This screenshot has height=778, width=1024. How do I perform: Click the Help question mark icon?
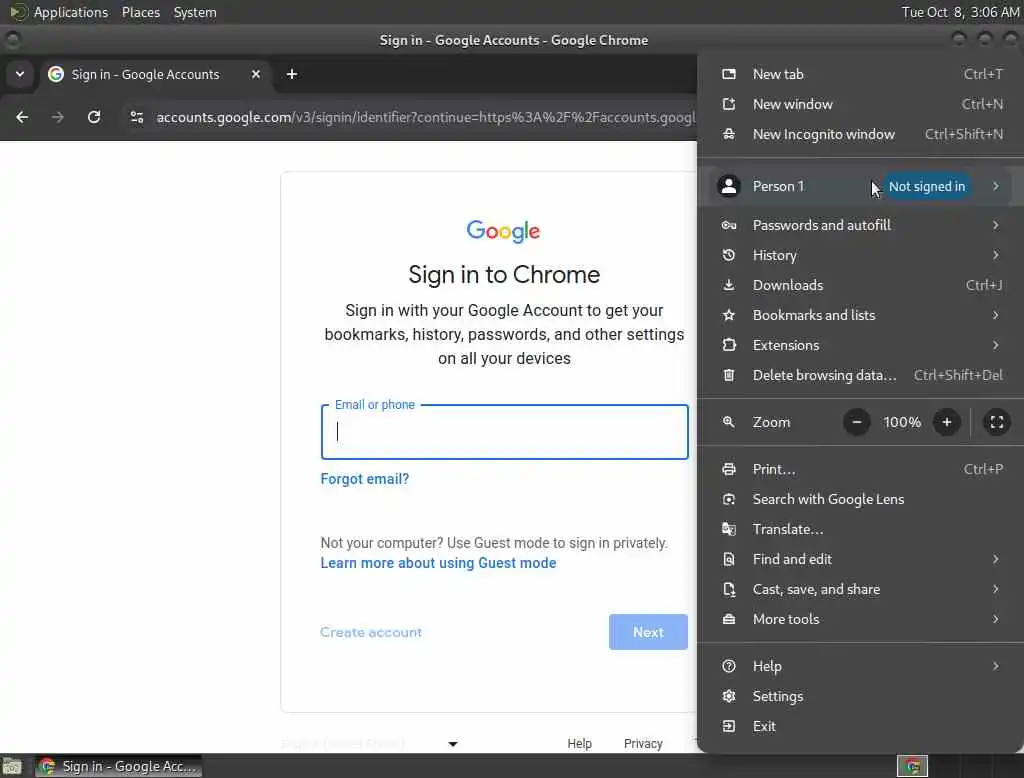coord(729,666)
